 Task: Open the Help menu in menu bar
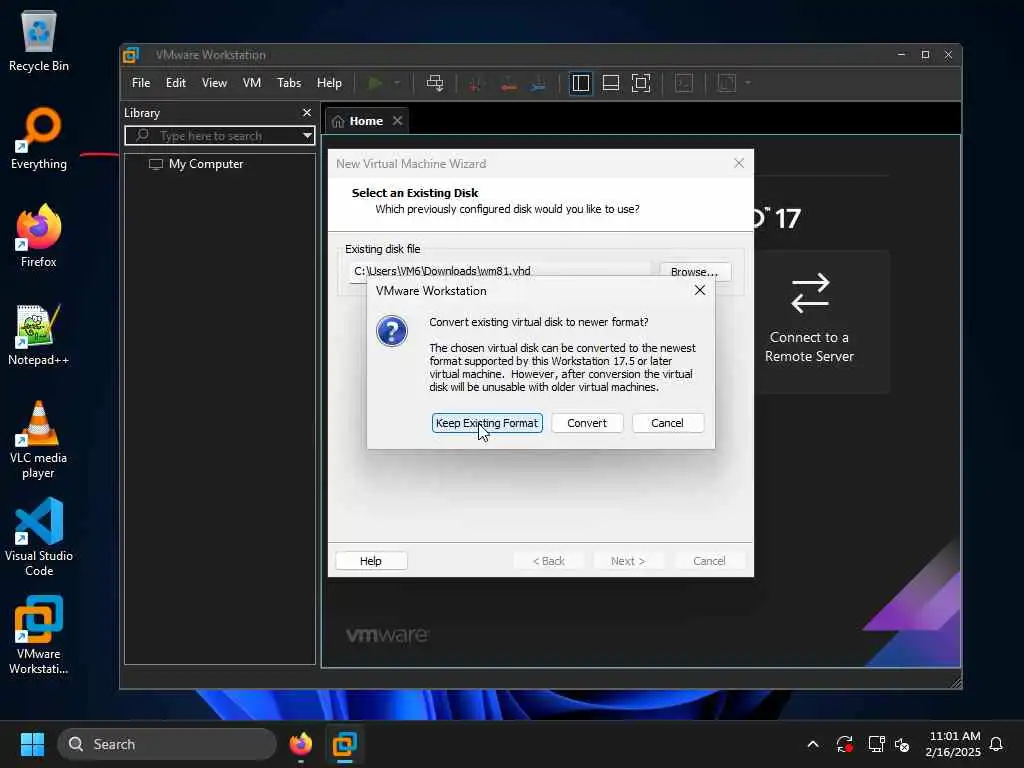click(329, 83)
